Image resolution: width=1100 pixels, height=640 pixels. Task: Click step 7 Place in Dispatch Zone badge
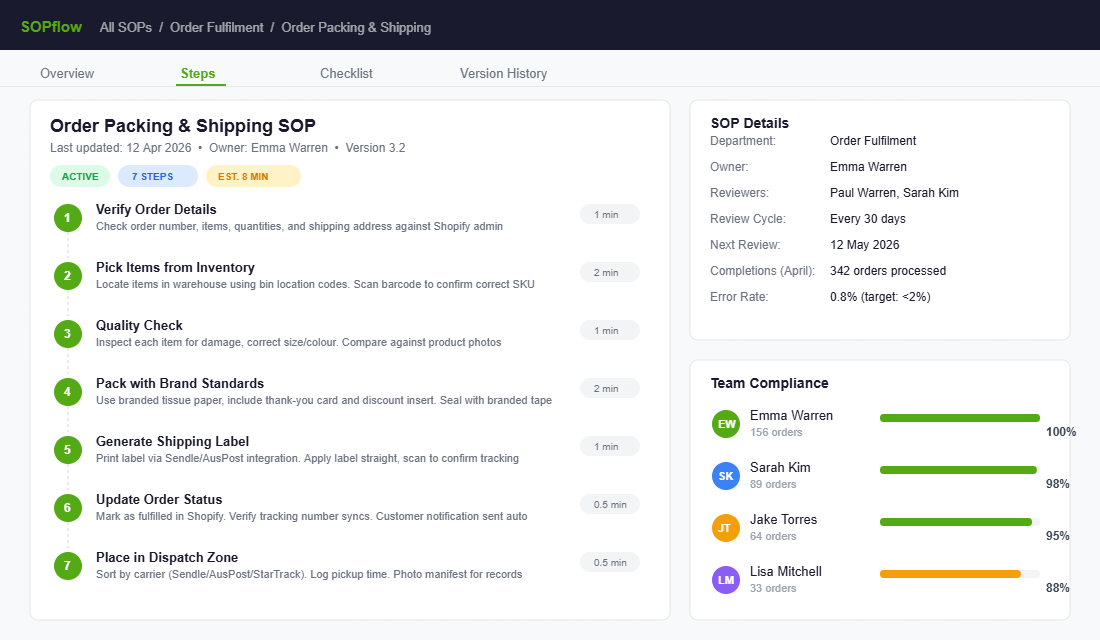(67, 565)
